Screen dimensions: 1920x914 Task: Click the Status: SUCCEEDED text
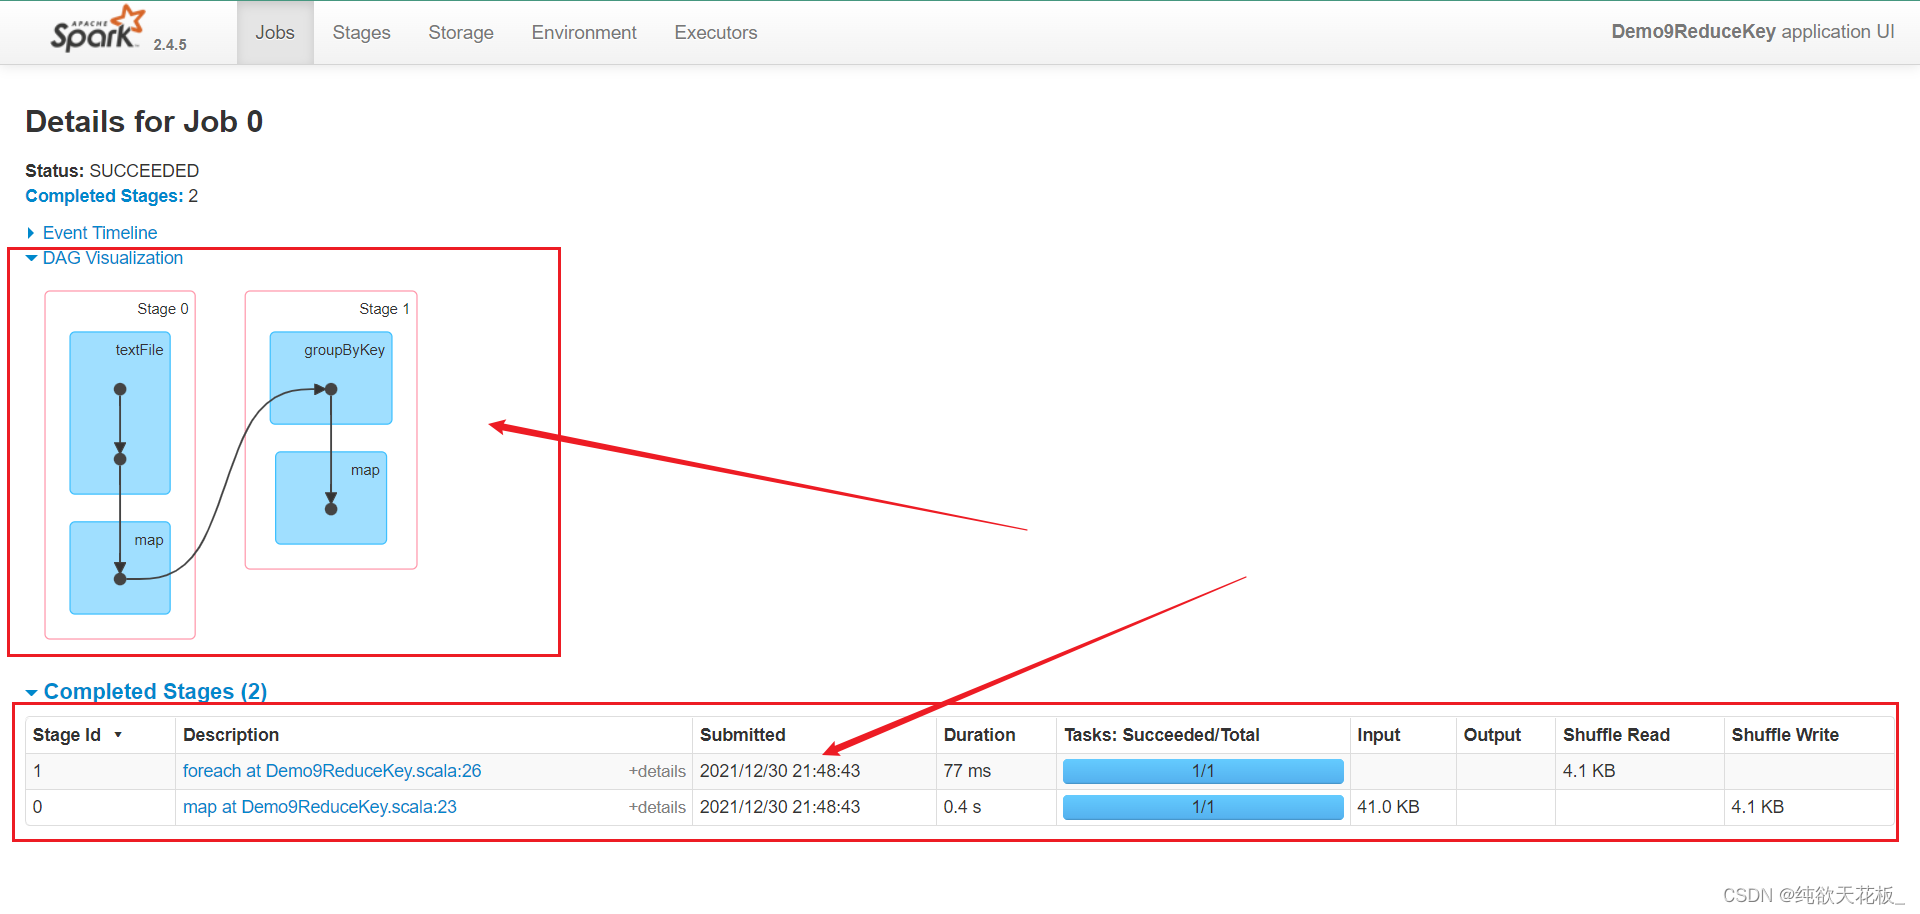coord(112,171)
